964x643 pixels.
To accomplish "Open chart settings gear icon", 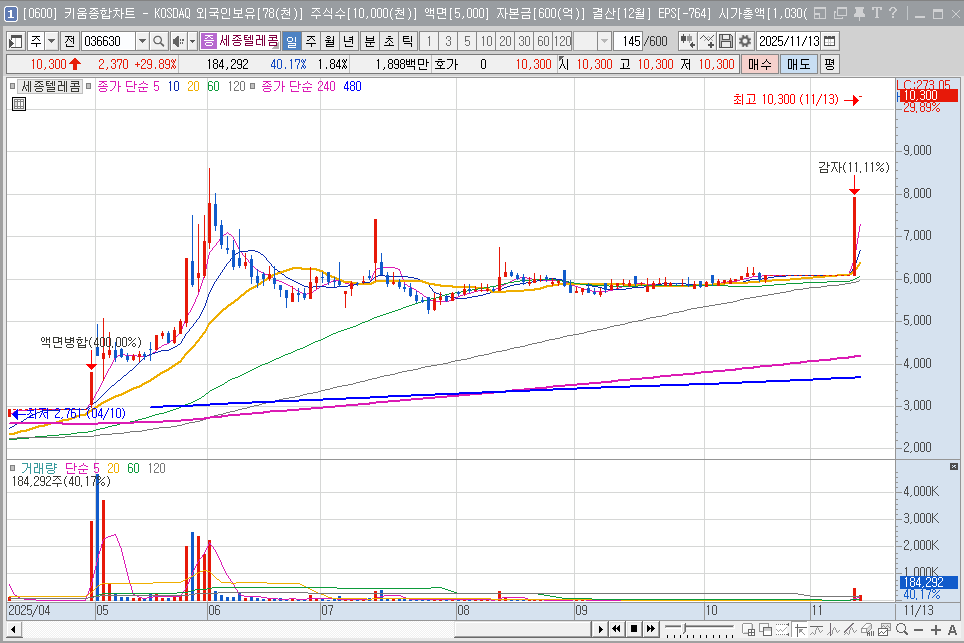I will click(745, 41).
